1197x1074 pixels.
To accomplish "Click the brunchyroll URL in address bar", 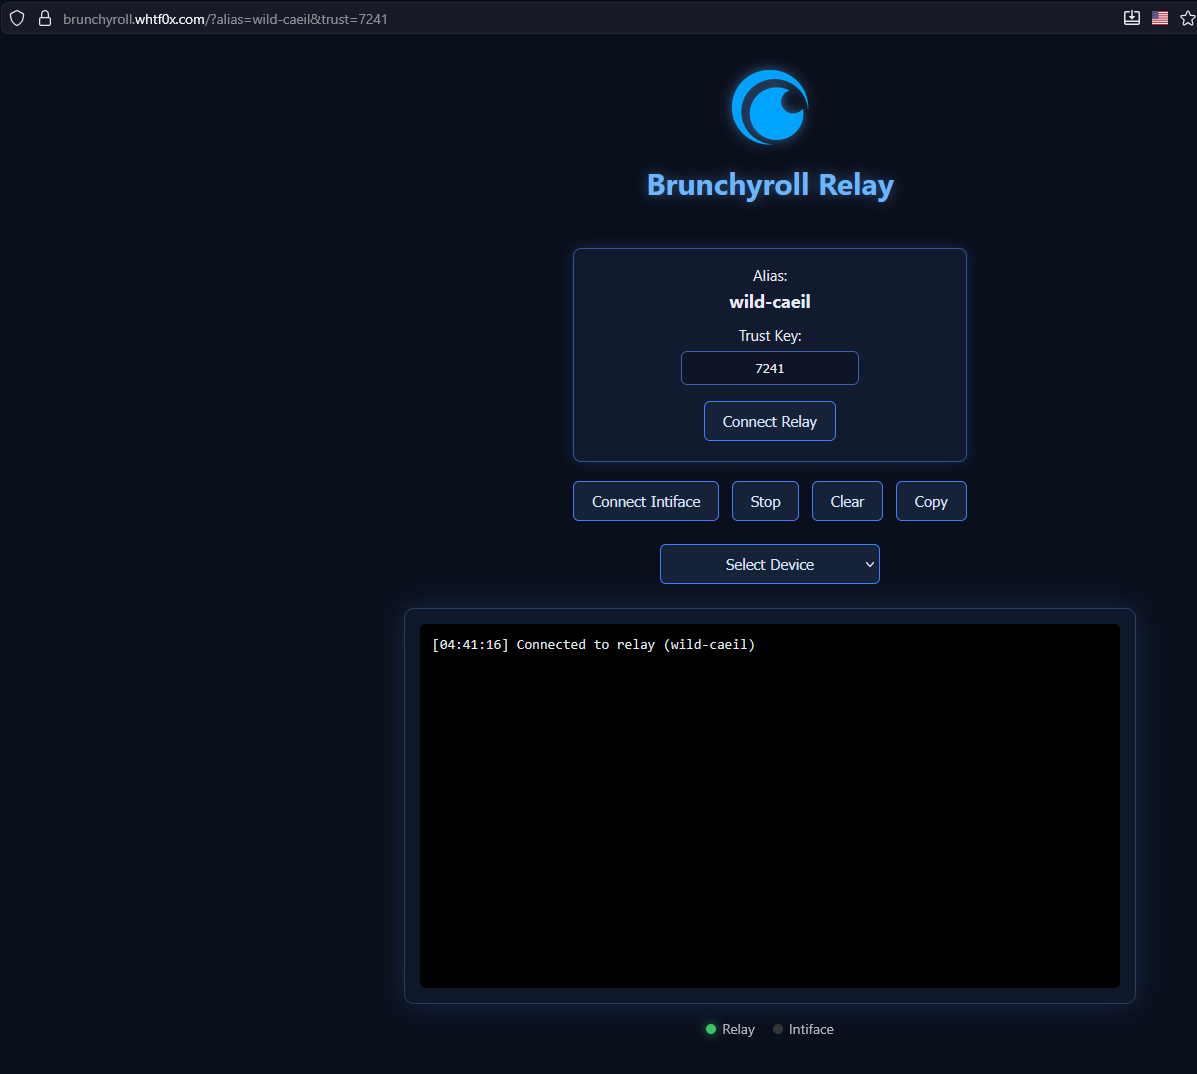I will coord(225,19).
